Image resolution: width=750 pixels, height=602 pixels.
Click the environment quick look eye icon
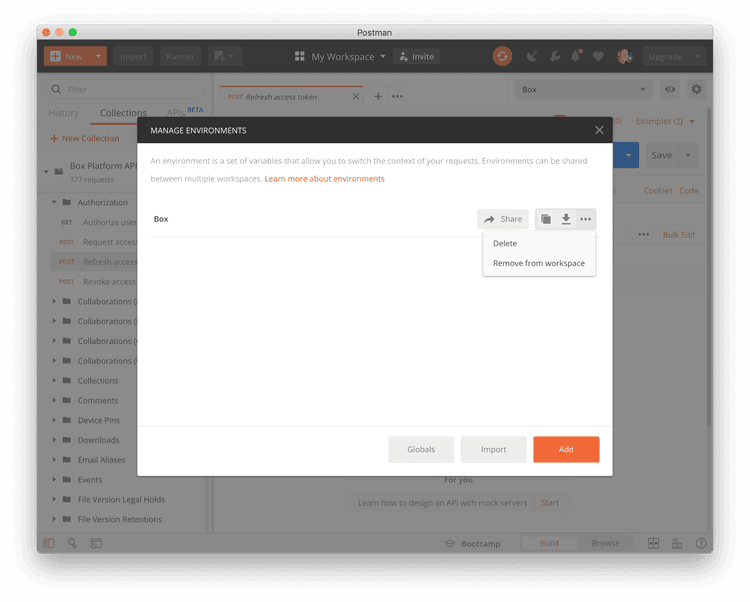pyautogui.click(x=670, y=89)
